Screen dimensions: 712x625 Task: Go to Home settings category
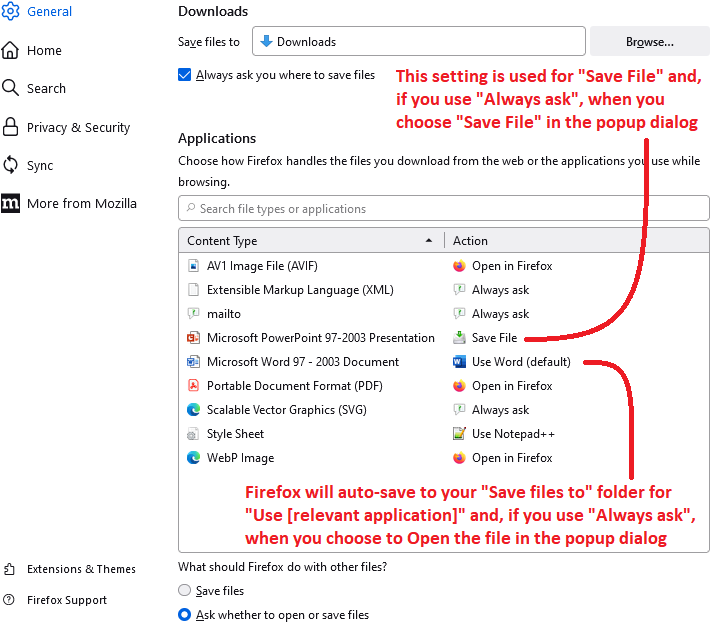click(44, 50)
